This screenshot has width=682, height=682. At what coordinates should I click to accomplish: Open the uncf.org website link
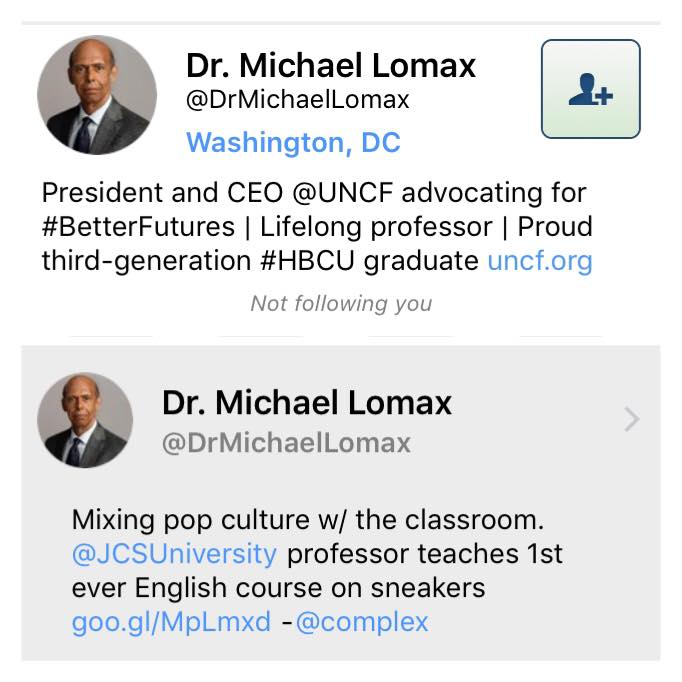[540, 261]
